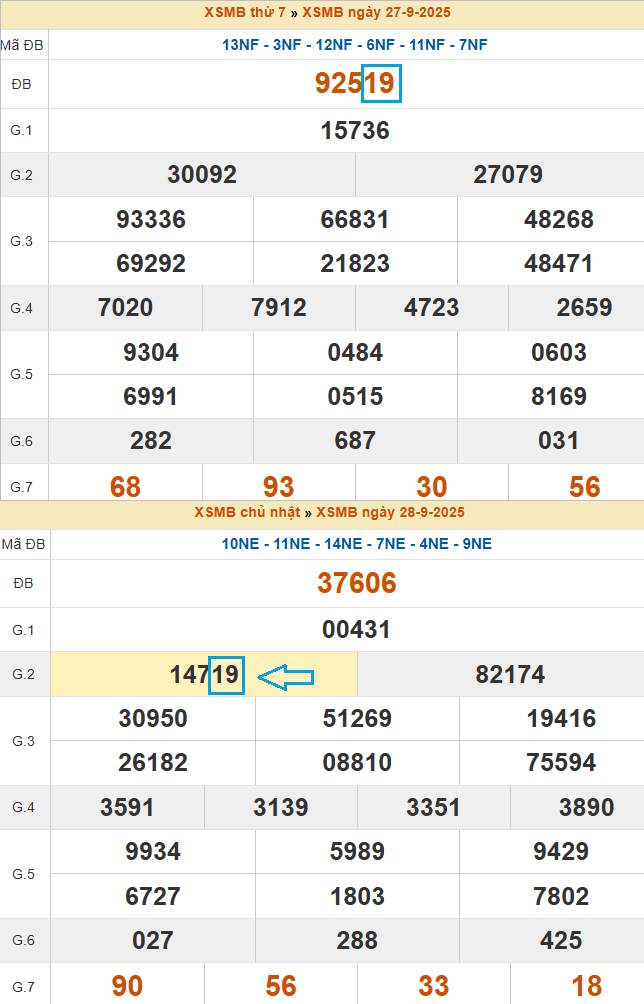Select G.1 result 15736
644x1004 pixels.
pyautogui.click(x=355, y=131)
